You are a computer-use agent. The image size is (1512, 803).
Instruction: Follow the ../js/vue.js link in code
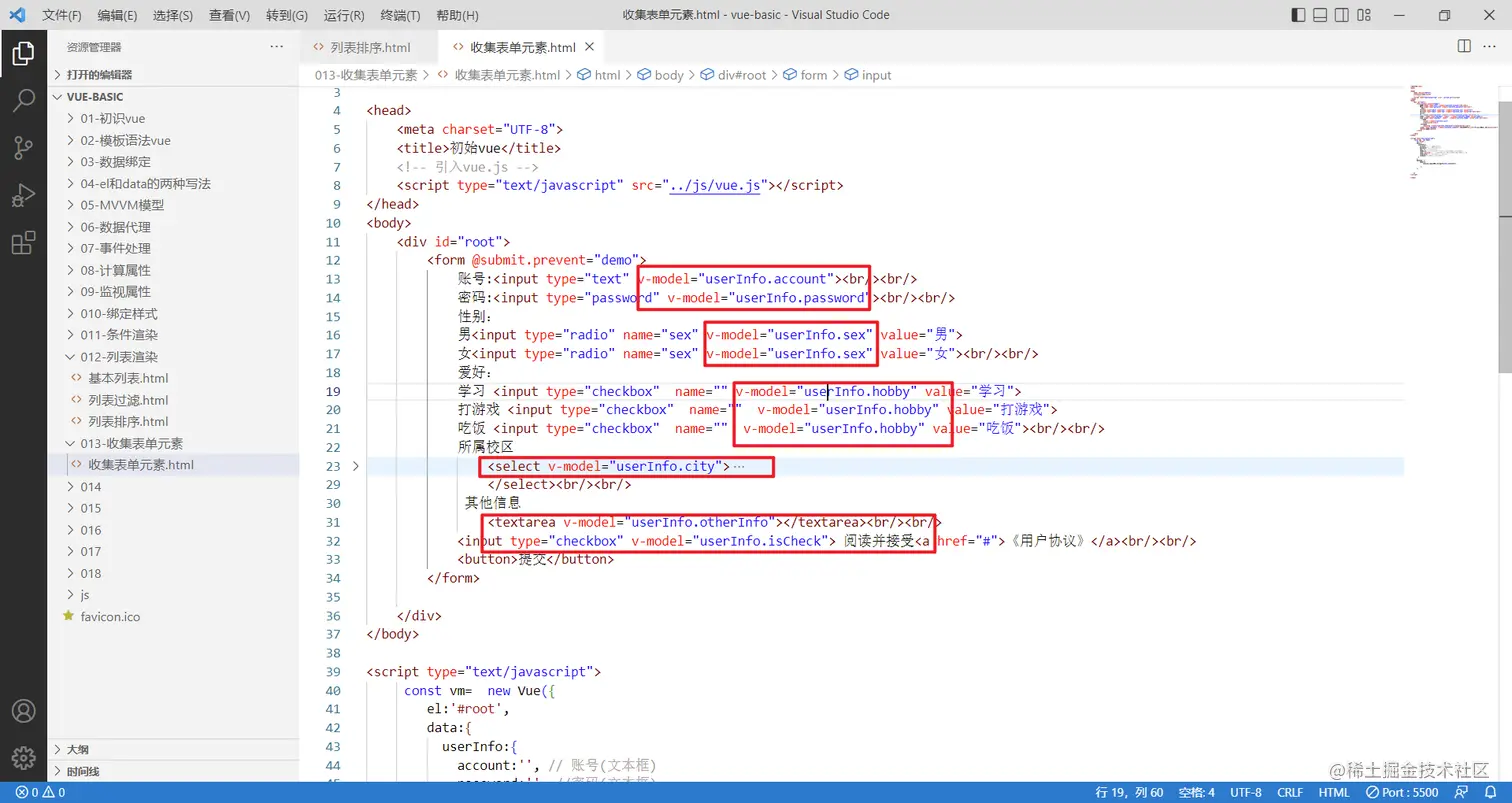point(715,185)
